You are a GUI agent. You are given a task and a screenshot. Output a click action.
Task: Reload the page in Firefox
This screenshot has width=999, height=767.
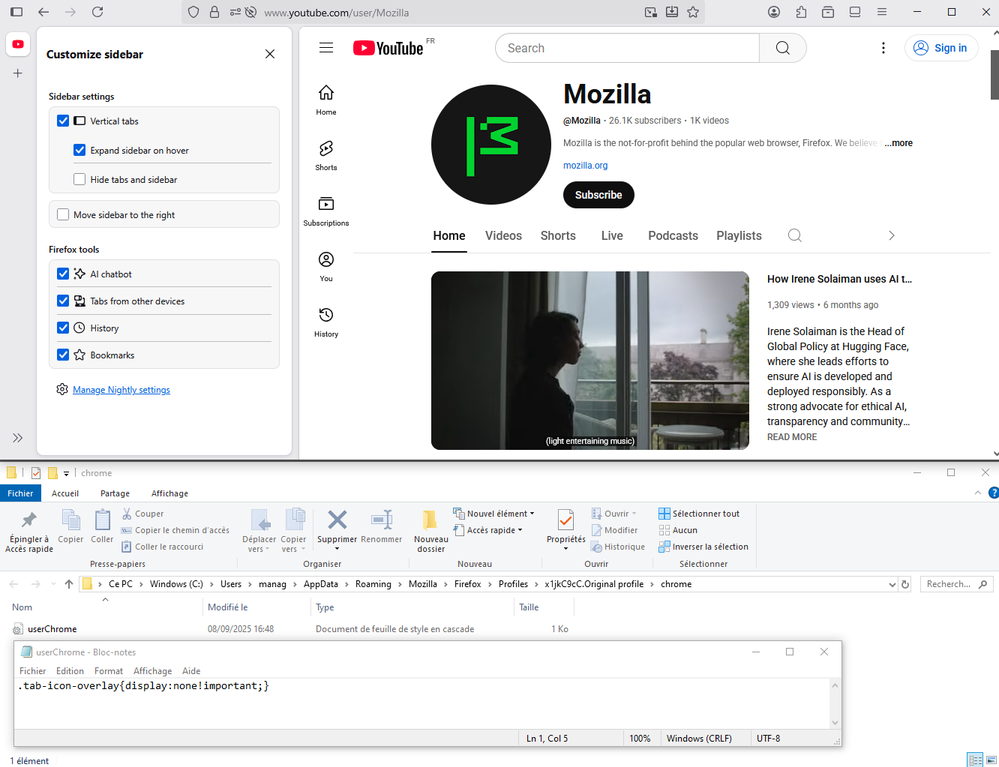pyautogui.click(x=97, y=12)
